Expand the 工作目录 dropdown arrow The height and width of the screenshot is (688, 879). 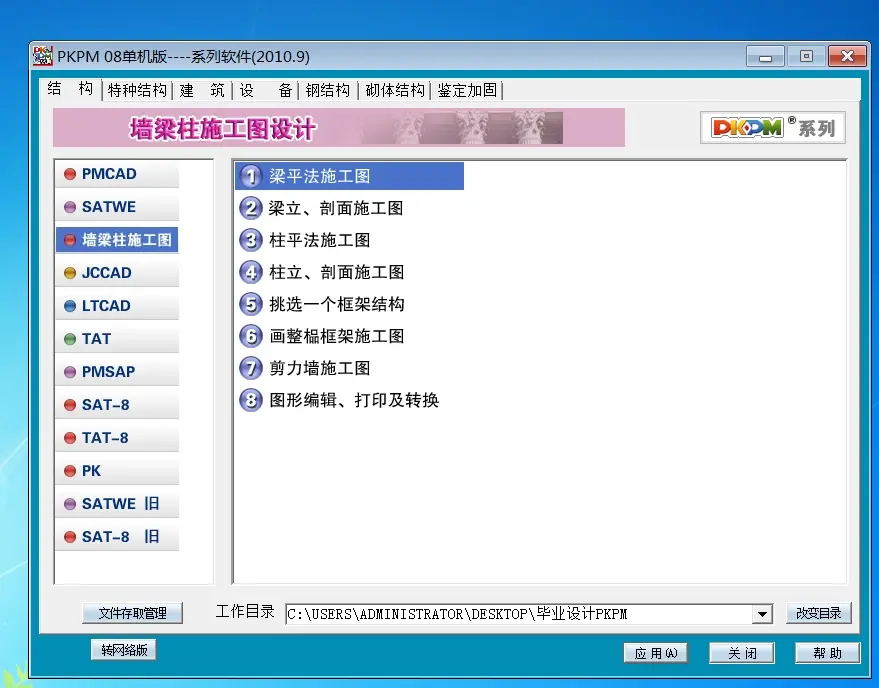[x=762, y=614]
